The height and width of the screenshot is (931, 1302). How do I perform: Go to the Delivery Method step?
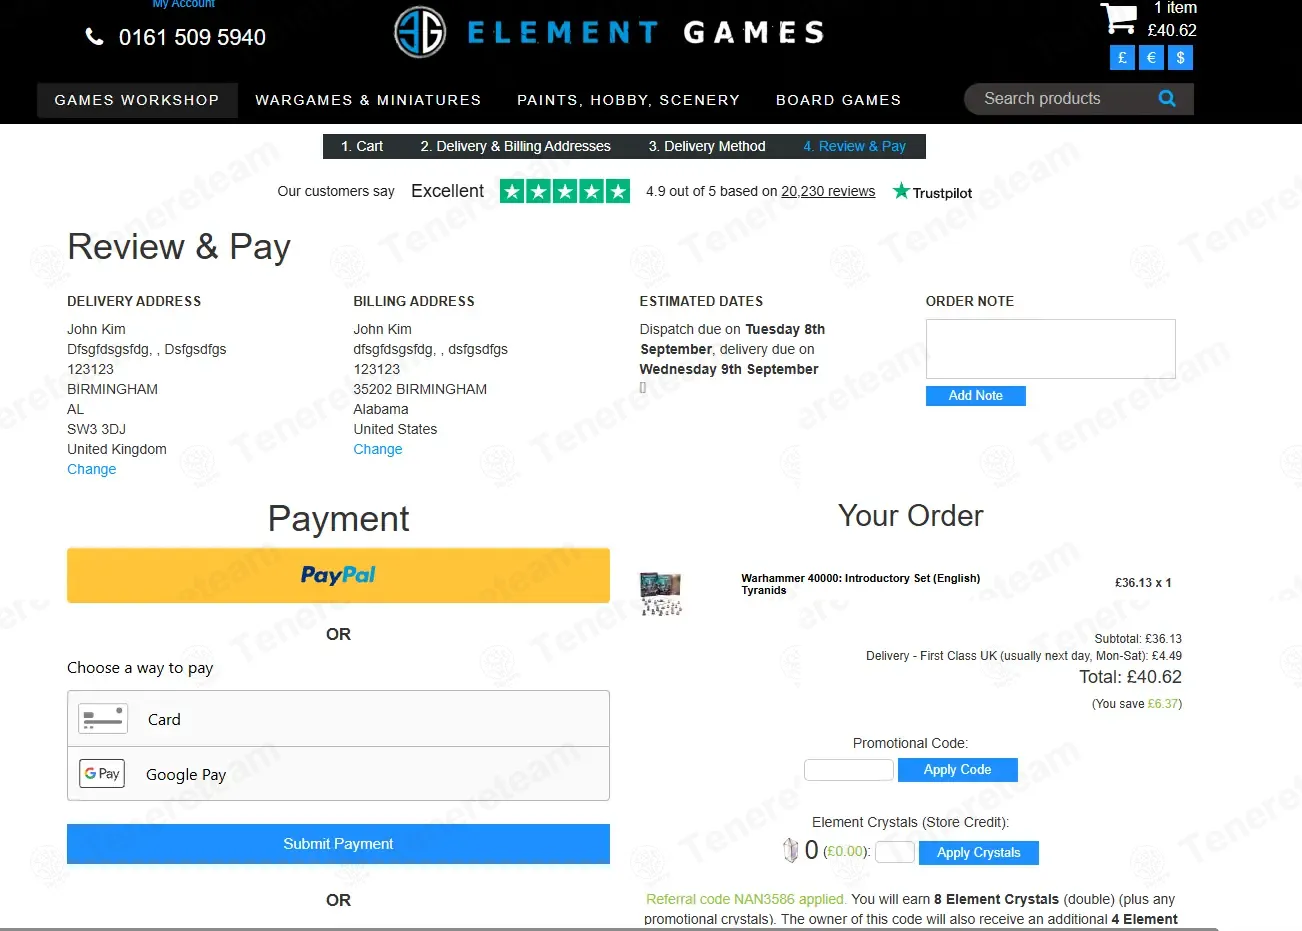(707, 146)
